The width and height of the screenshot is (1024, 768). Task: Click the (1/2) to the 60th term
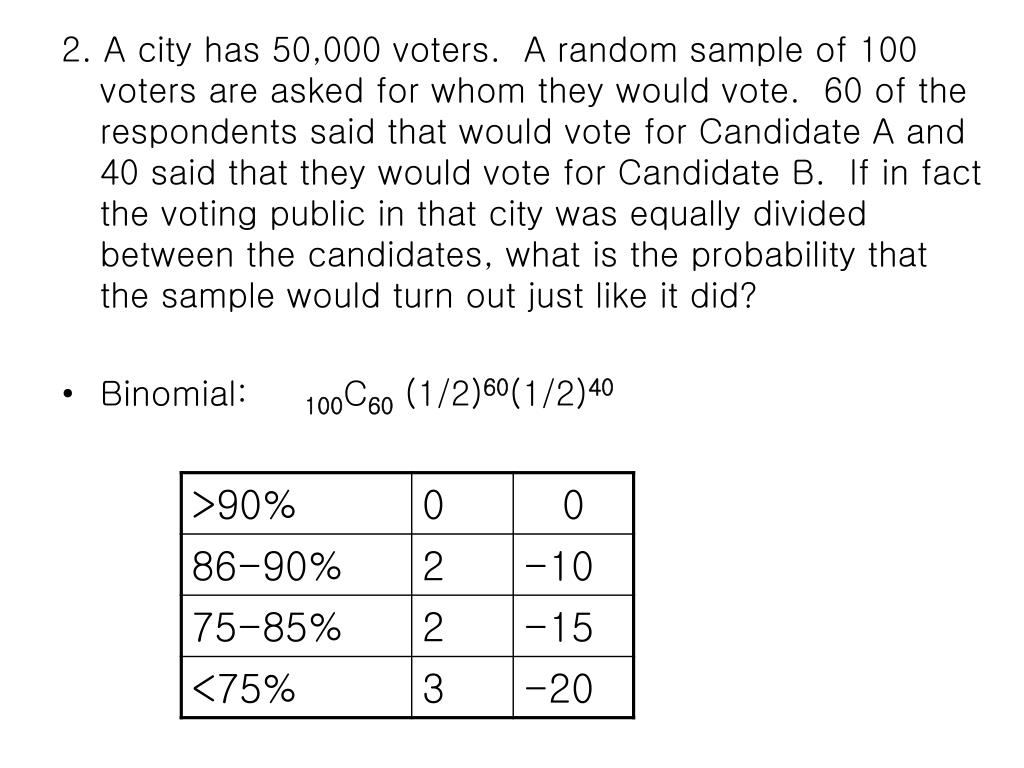point(456,392)
